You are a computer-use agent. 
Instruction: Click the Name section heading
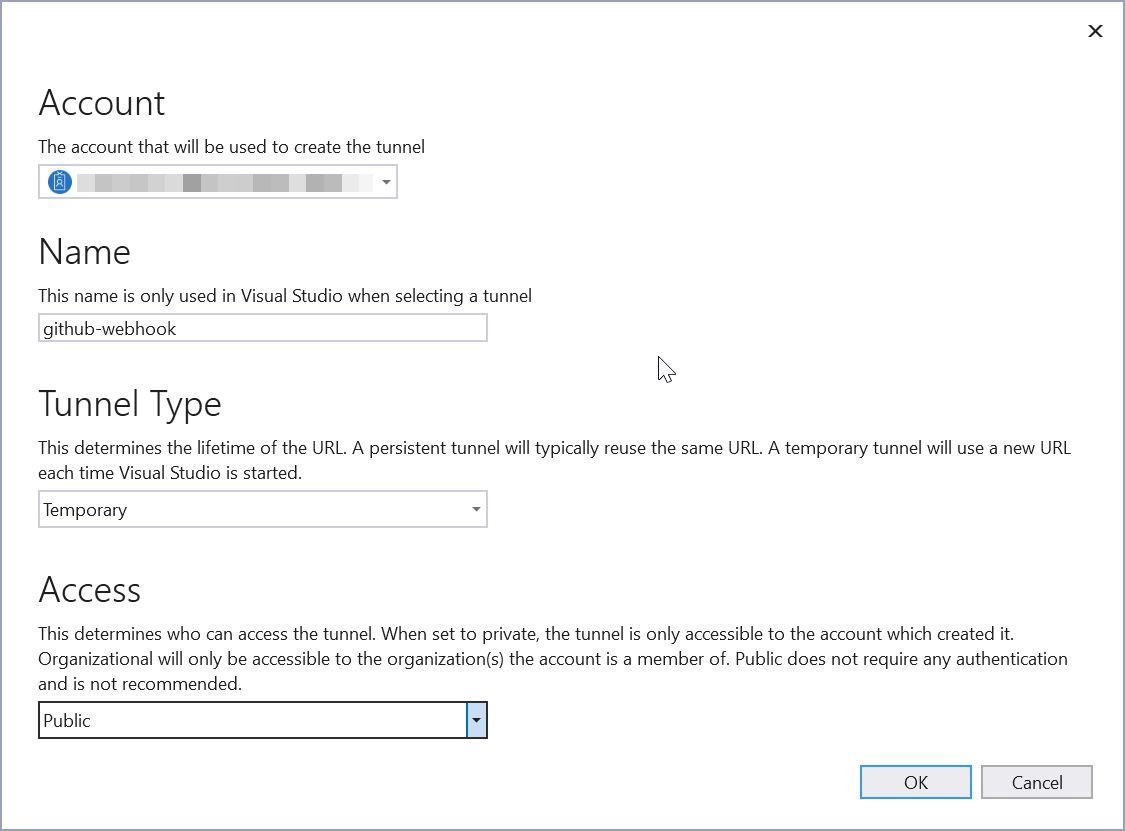[x=84, y=252]
